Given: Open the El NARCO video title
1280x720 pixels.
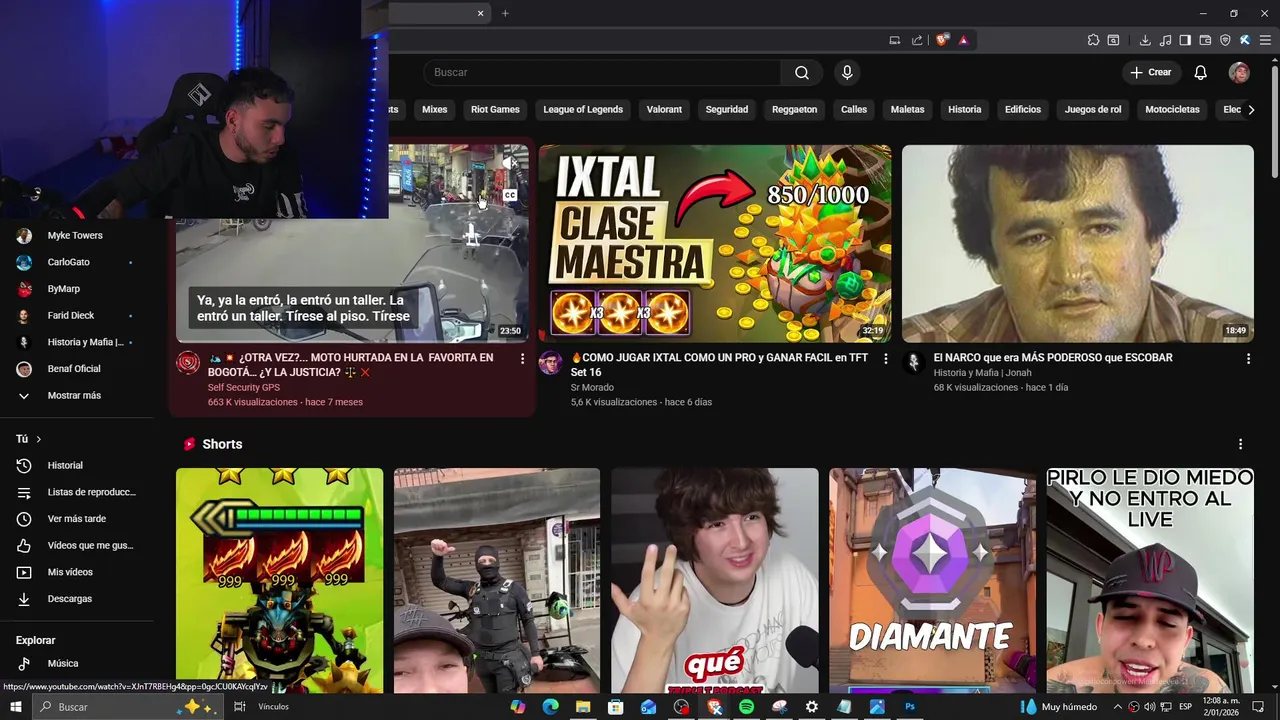Looking at the screenshot, I should [1053, 357].
